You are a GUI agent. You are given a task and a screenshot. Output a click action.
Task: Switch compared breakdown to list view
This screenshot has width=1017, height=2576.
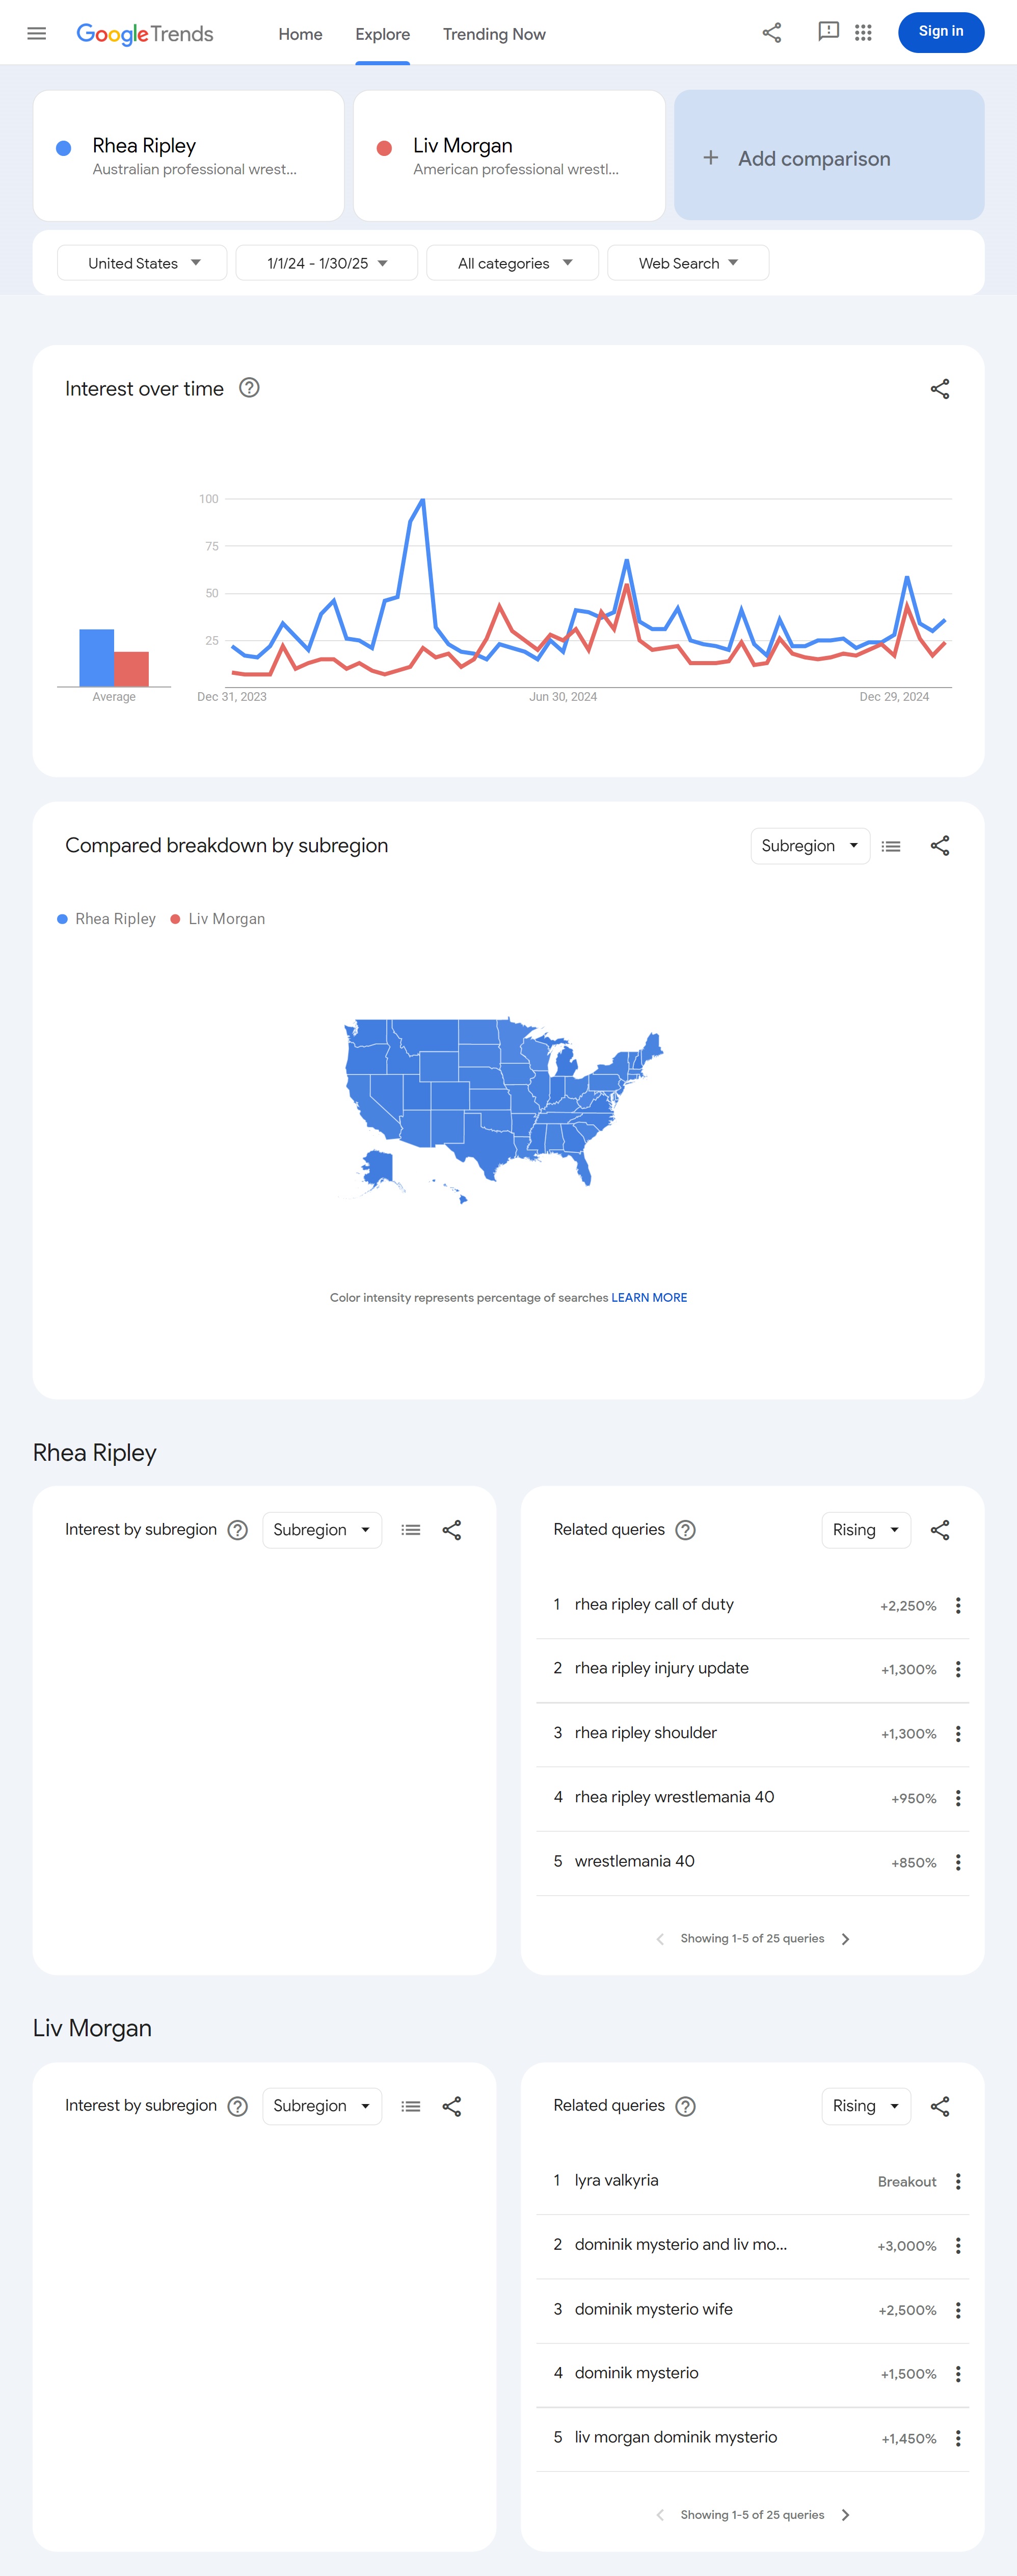point(890,846)
